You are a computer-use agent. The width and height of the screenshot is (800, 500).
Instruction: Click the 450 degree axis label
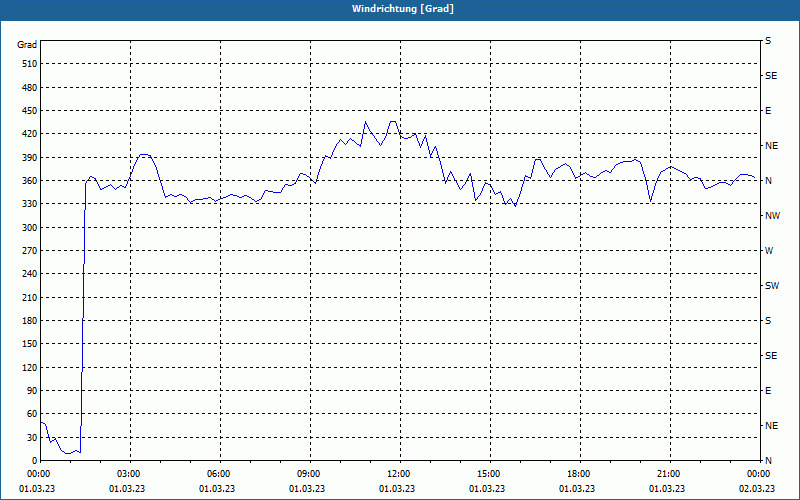(x=30, y=111)
